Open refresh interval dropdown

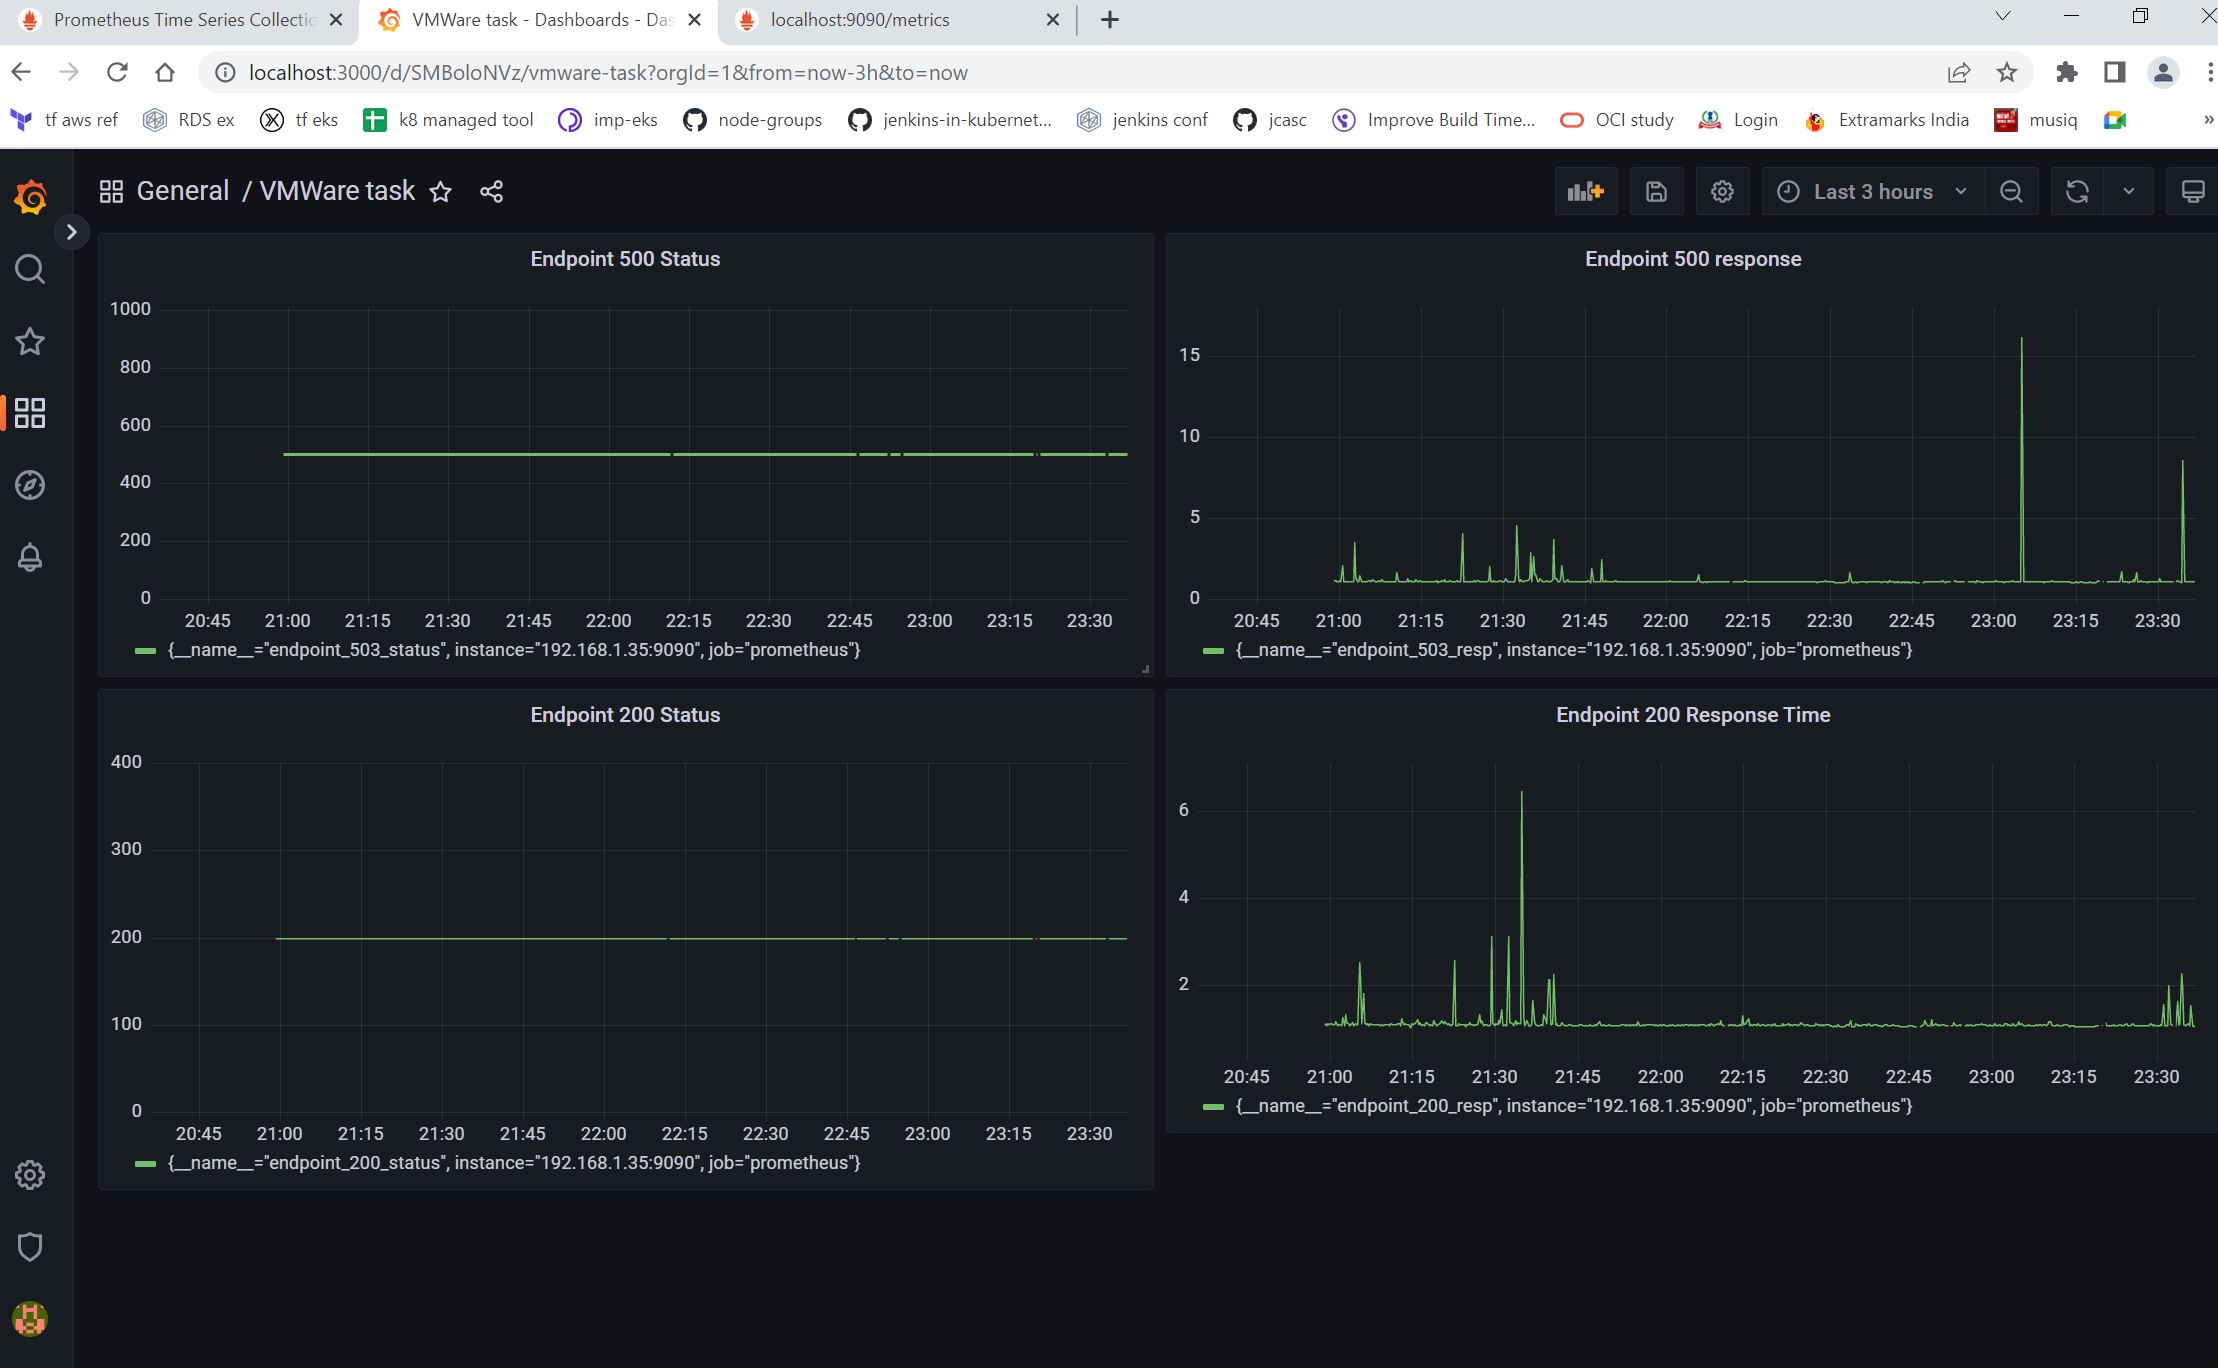click(x=2129, y=191)
